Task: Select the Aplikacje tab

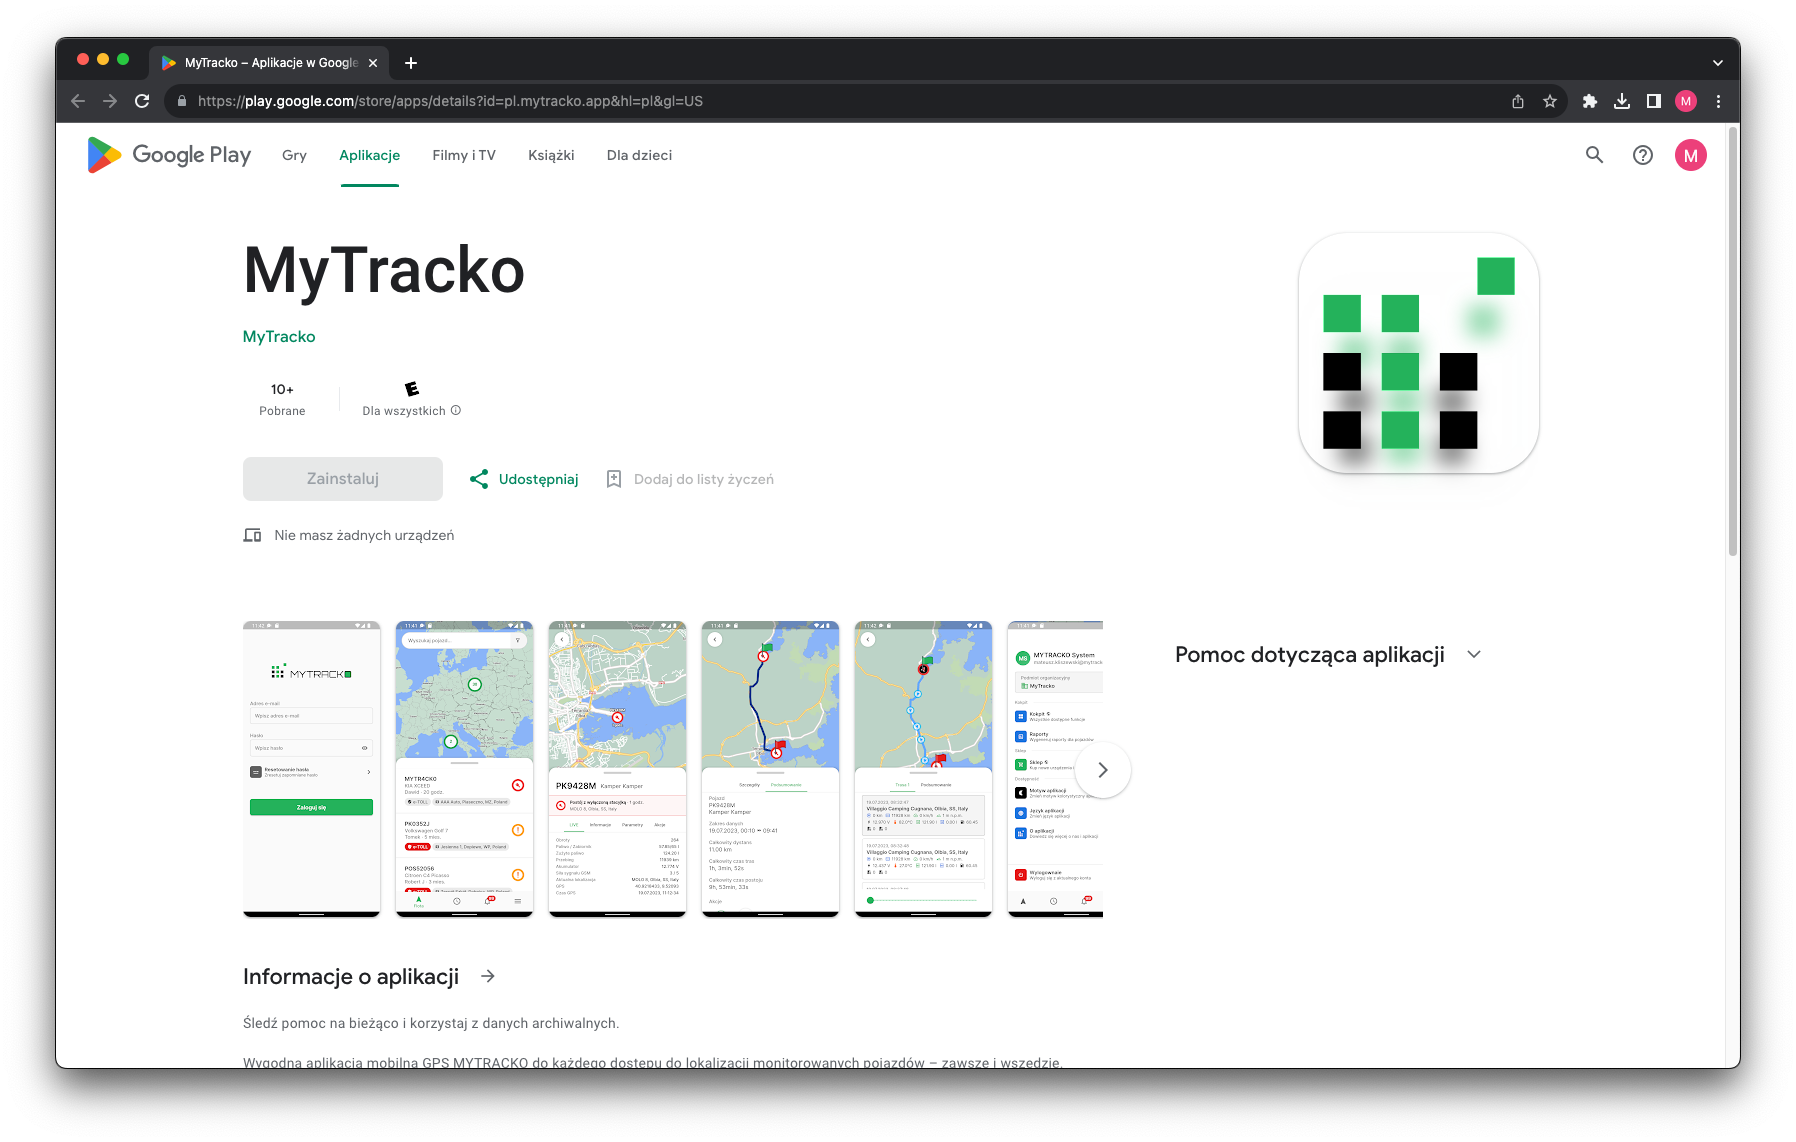Action: point(369,155)
